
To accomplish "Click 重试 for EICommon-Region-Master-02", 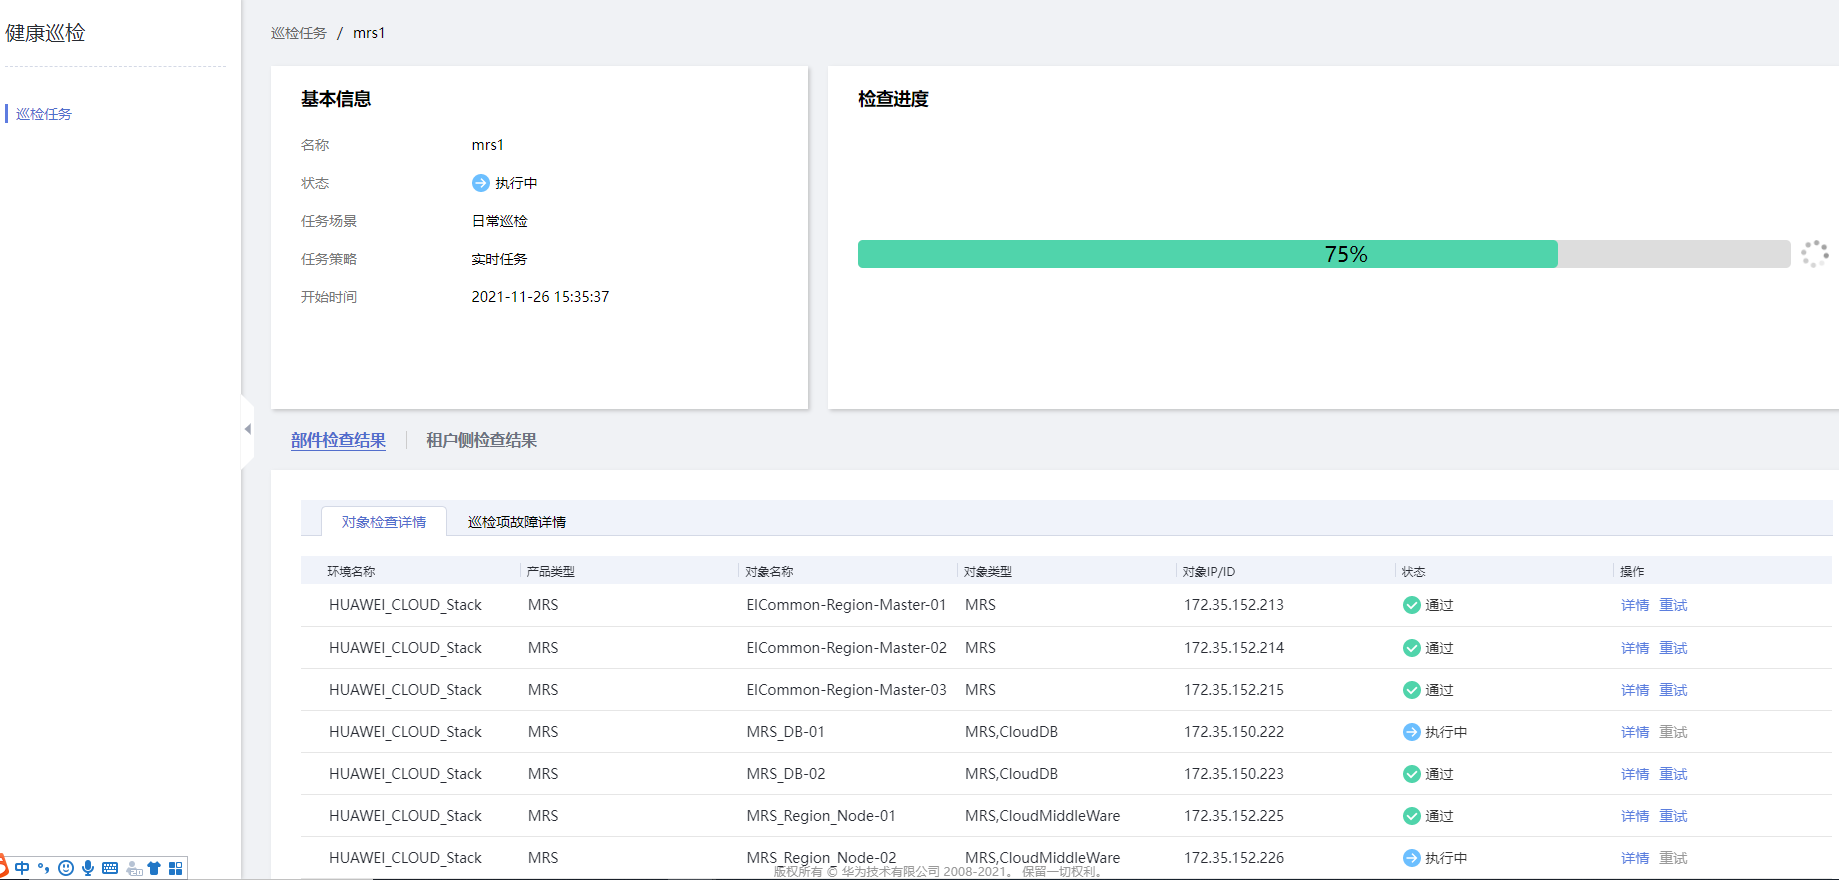I will pos(1673,648).
